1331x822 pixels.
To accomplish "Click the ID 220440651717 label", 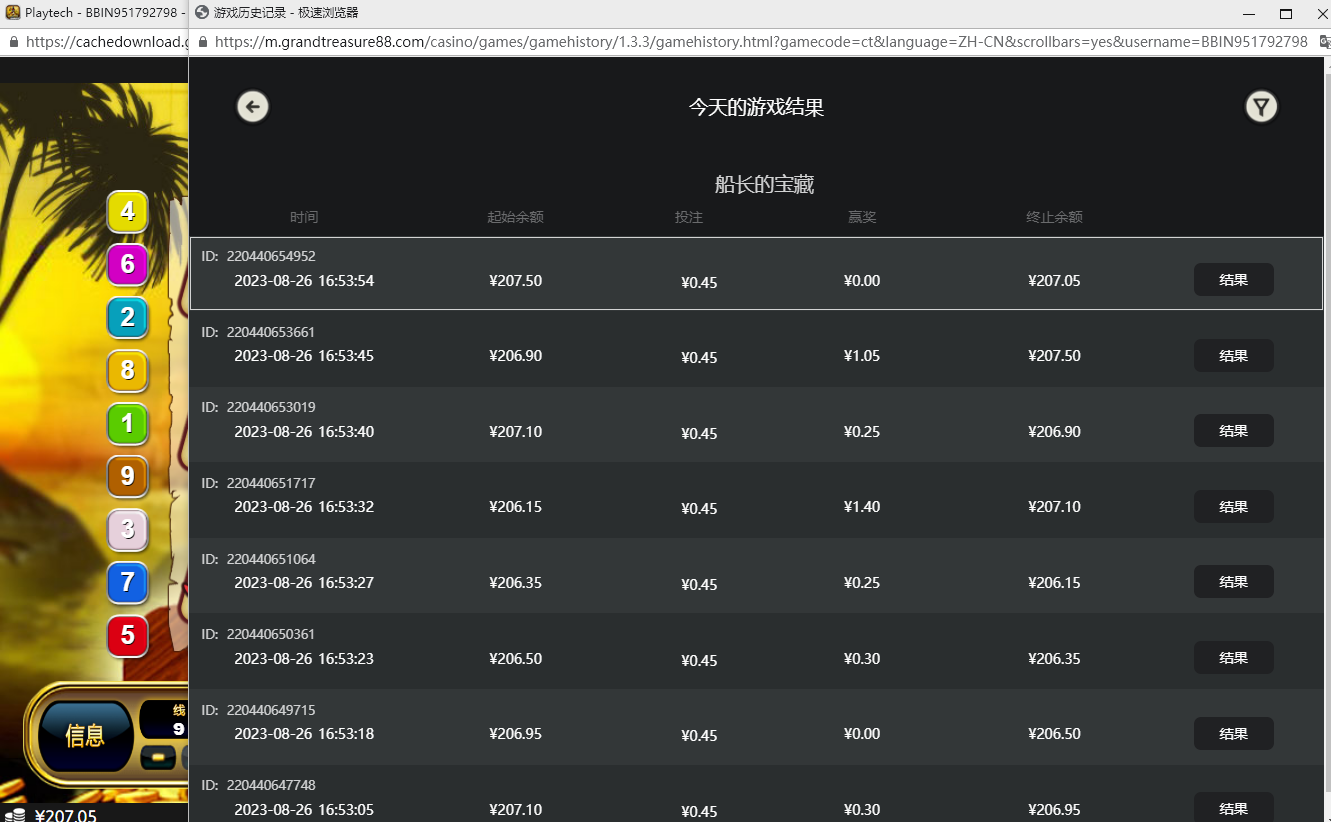I will pos(258,483).
